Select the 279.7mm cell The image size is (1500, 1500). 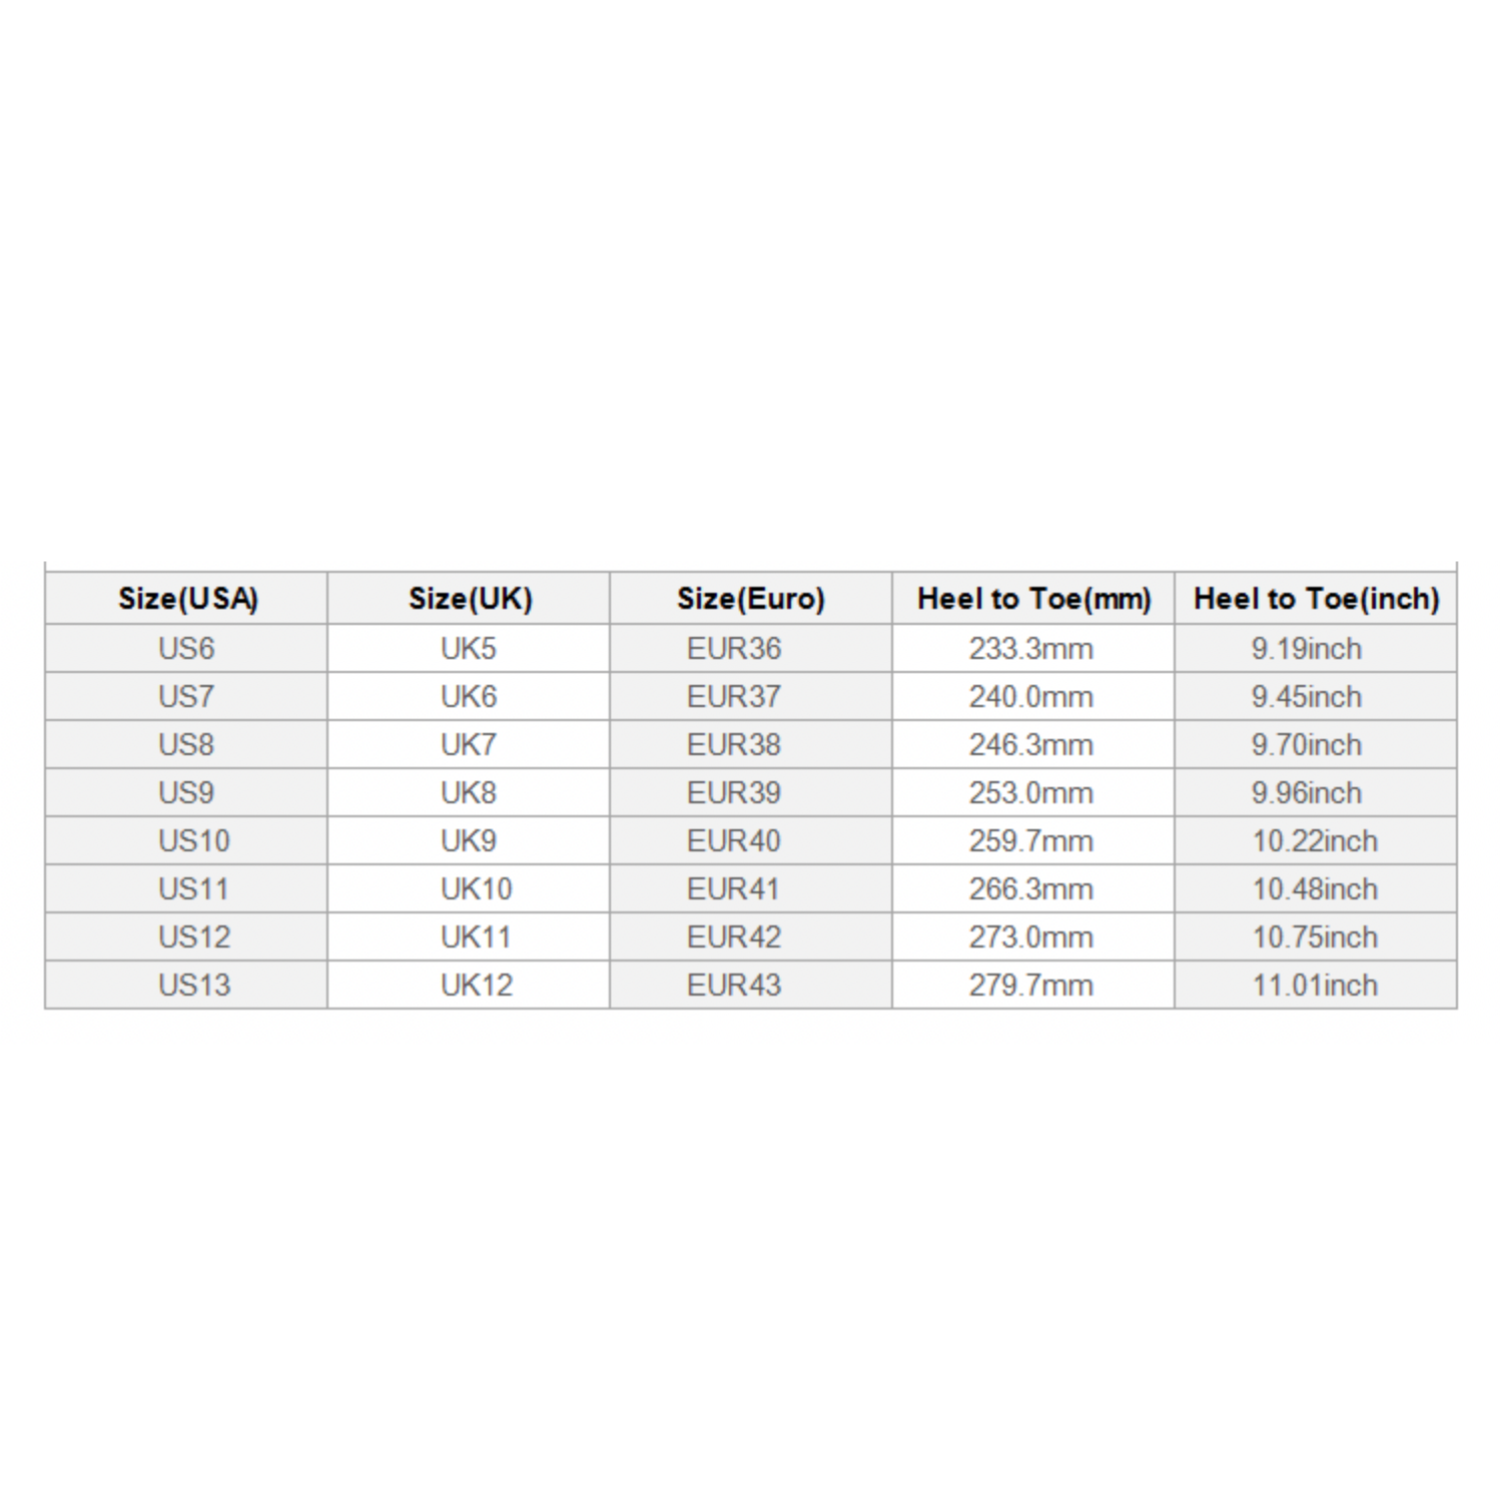(x=1031, y=985)
